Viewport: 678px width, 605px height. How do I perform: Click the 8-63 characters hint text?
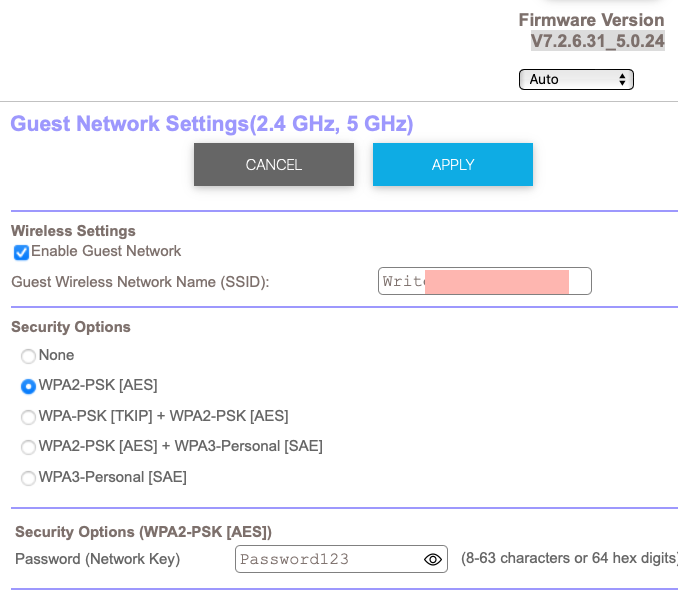click(x=568, y=559)
